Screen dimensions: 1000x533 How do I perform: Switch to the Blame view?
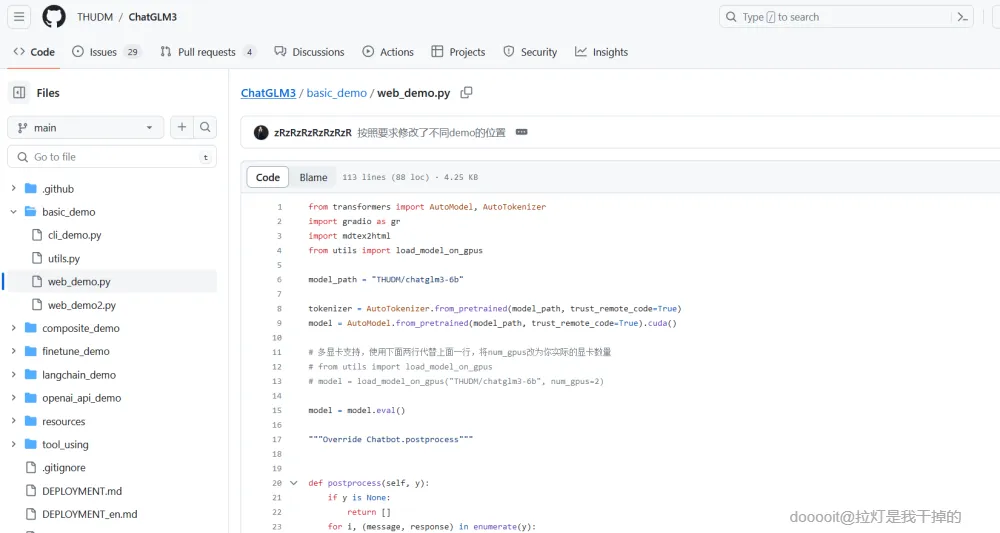coord(313,177)
